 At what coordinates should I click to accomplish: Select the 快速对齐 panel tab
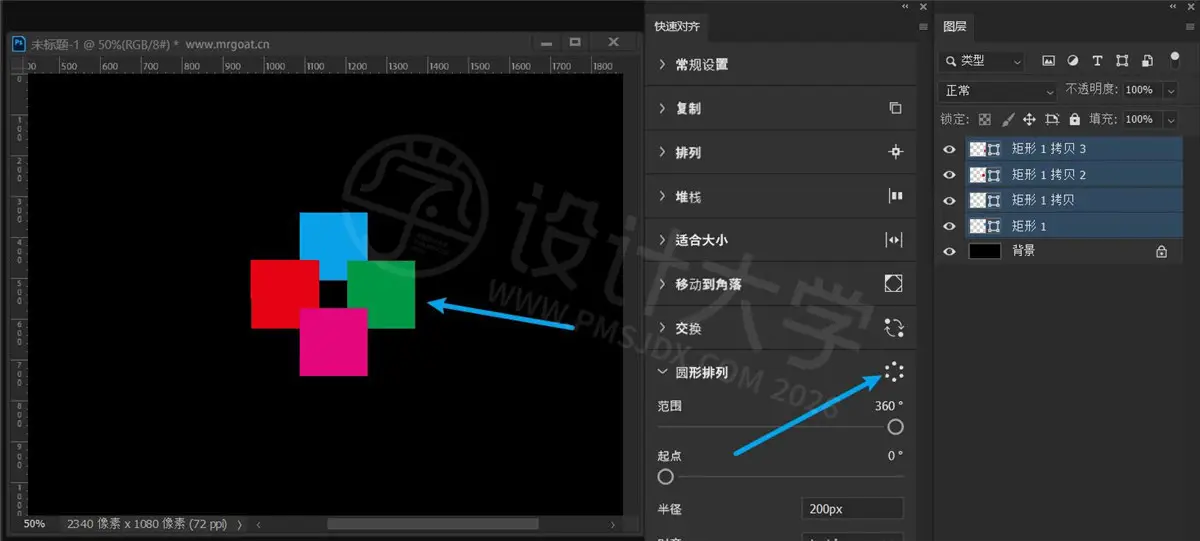point(678,27)
